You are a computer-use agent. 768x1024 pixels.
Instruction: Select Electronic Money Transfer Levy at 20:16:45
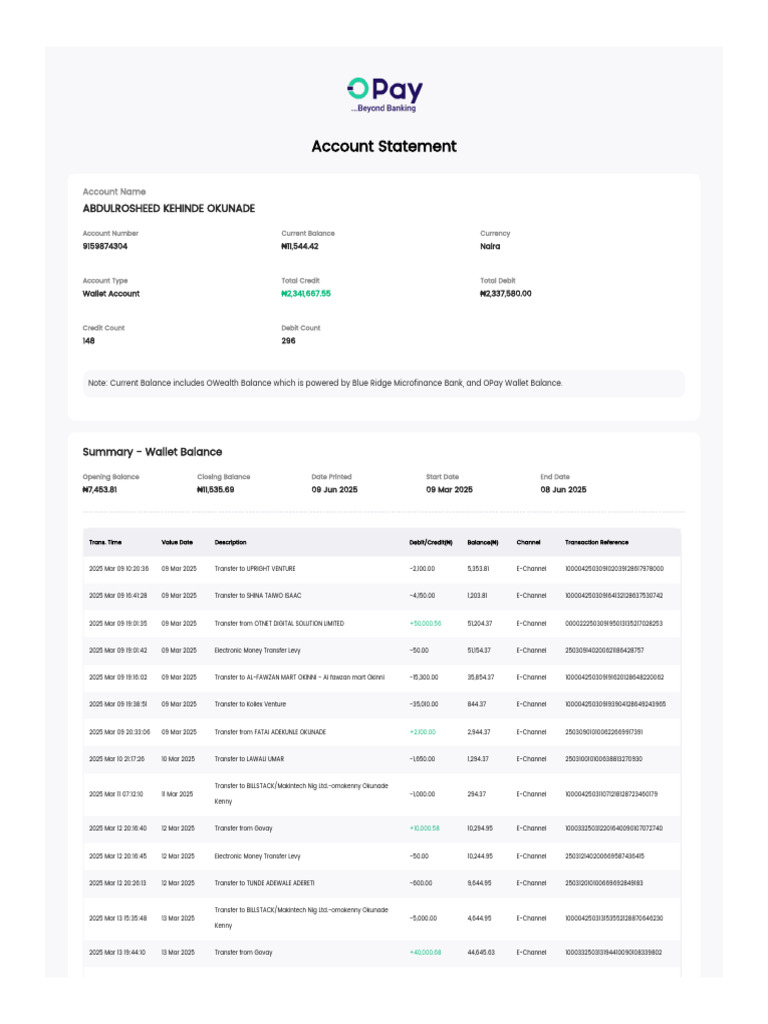tap(257, 856)
